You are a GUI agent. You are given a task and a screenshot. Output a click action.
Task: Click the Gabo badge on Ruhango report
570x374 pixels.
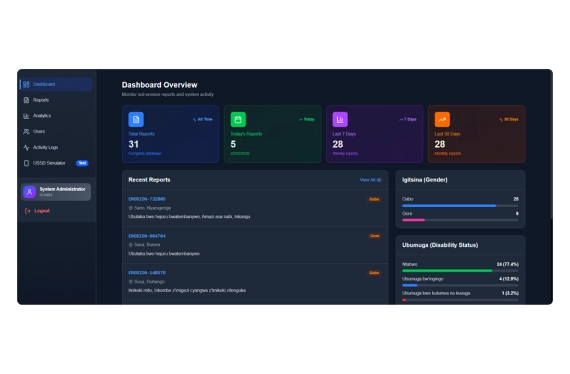(x=374, y=273)
